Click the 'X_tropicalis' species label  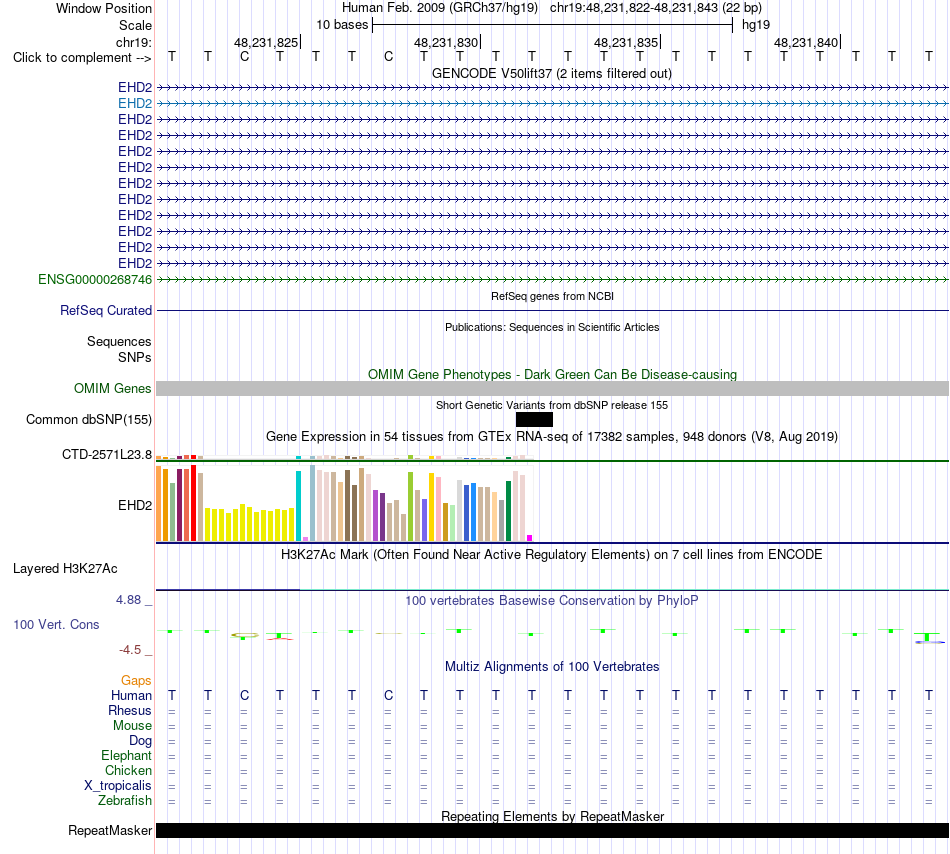click(x=118, y=786)
